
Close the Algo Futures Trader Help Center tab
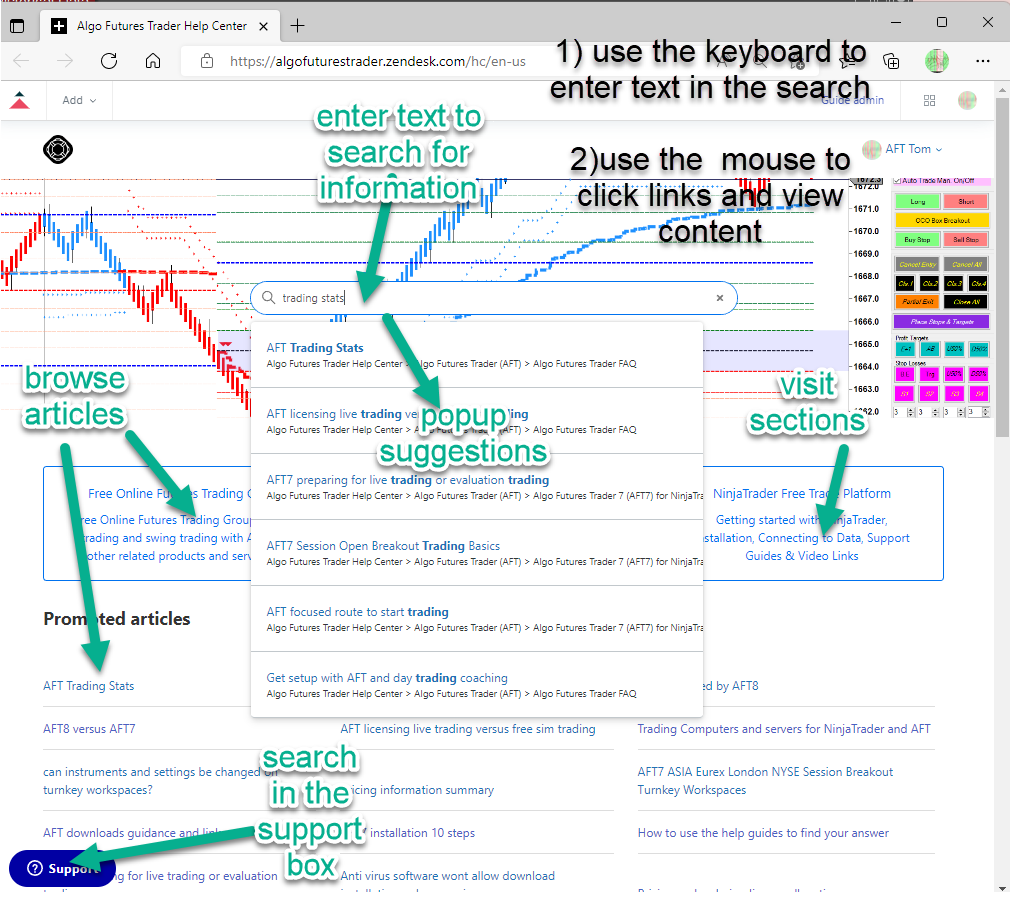point(263,26)
